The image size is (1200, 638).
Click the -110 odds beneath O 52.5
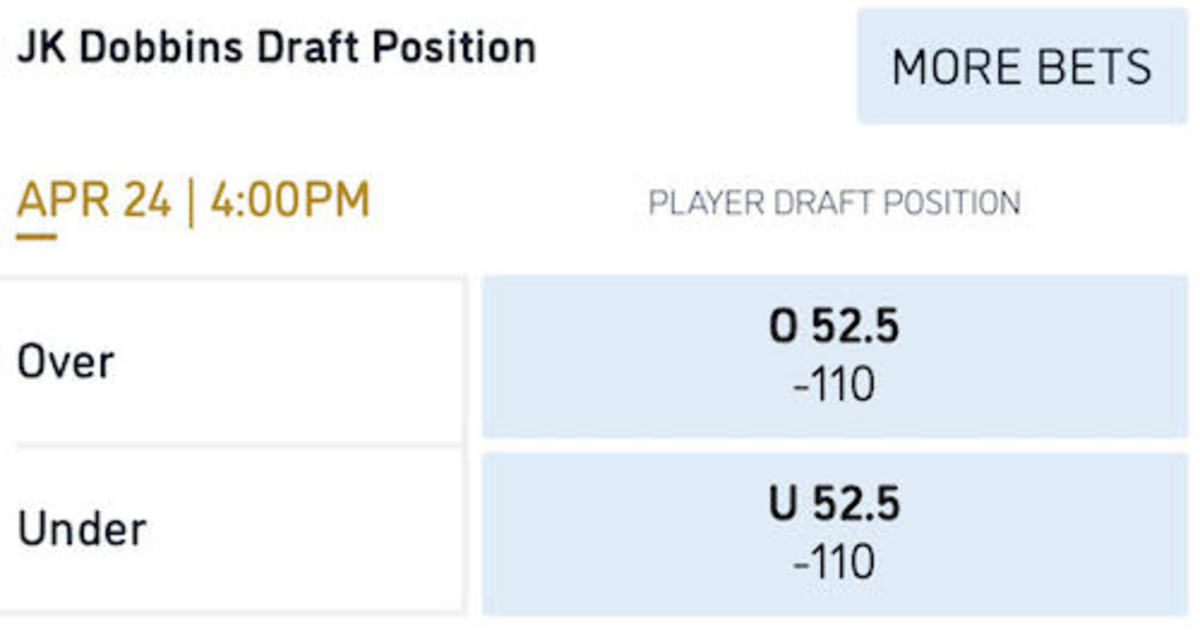(x=834, y=385)
